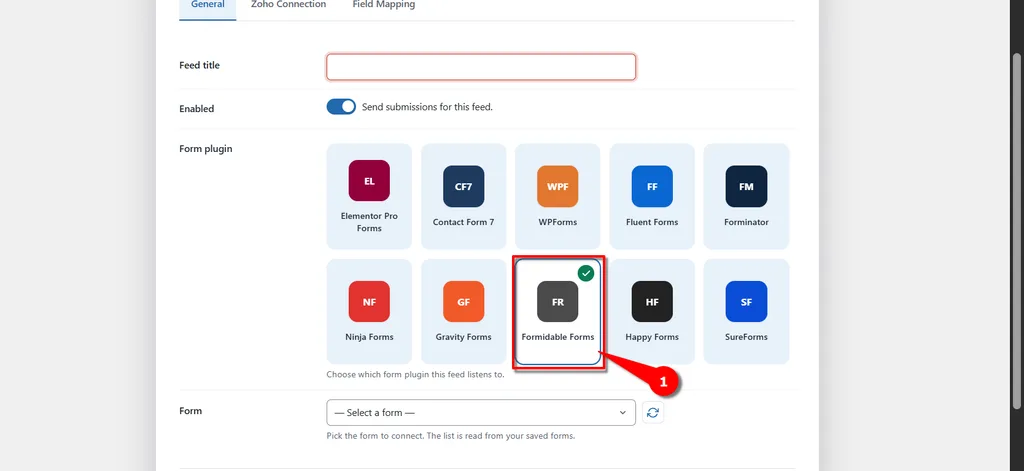This screenshot has width=1024, height=471.
Task: Choose the Forminator FM icon
Action: pos(746,186)
